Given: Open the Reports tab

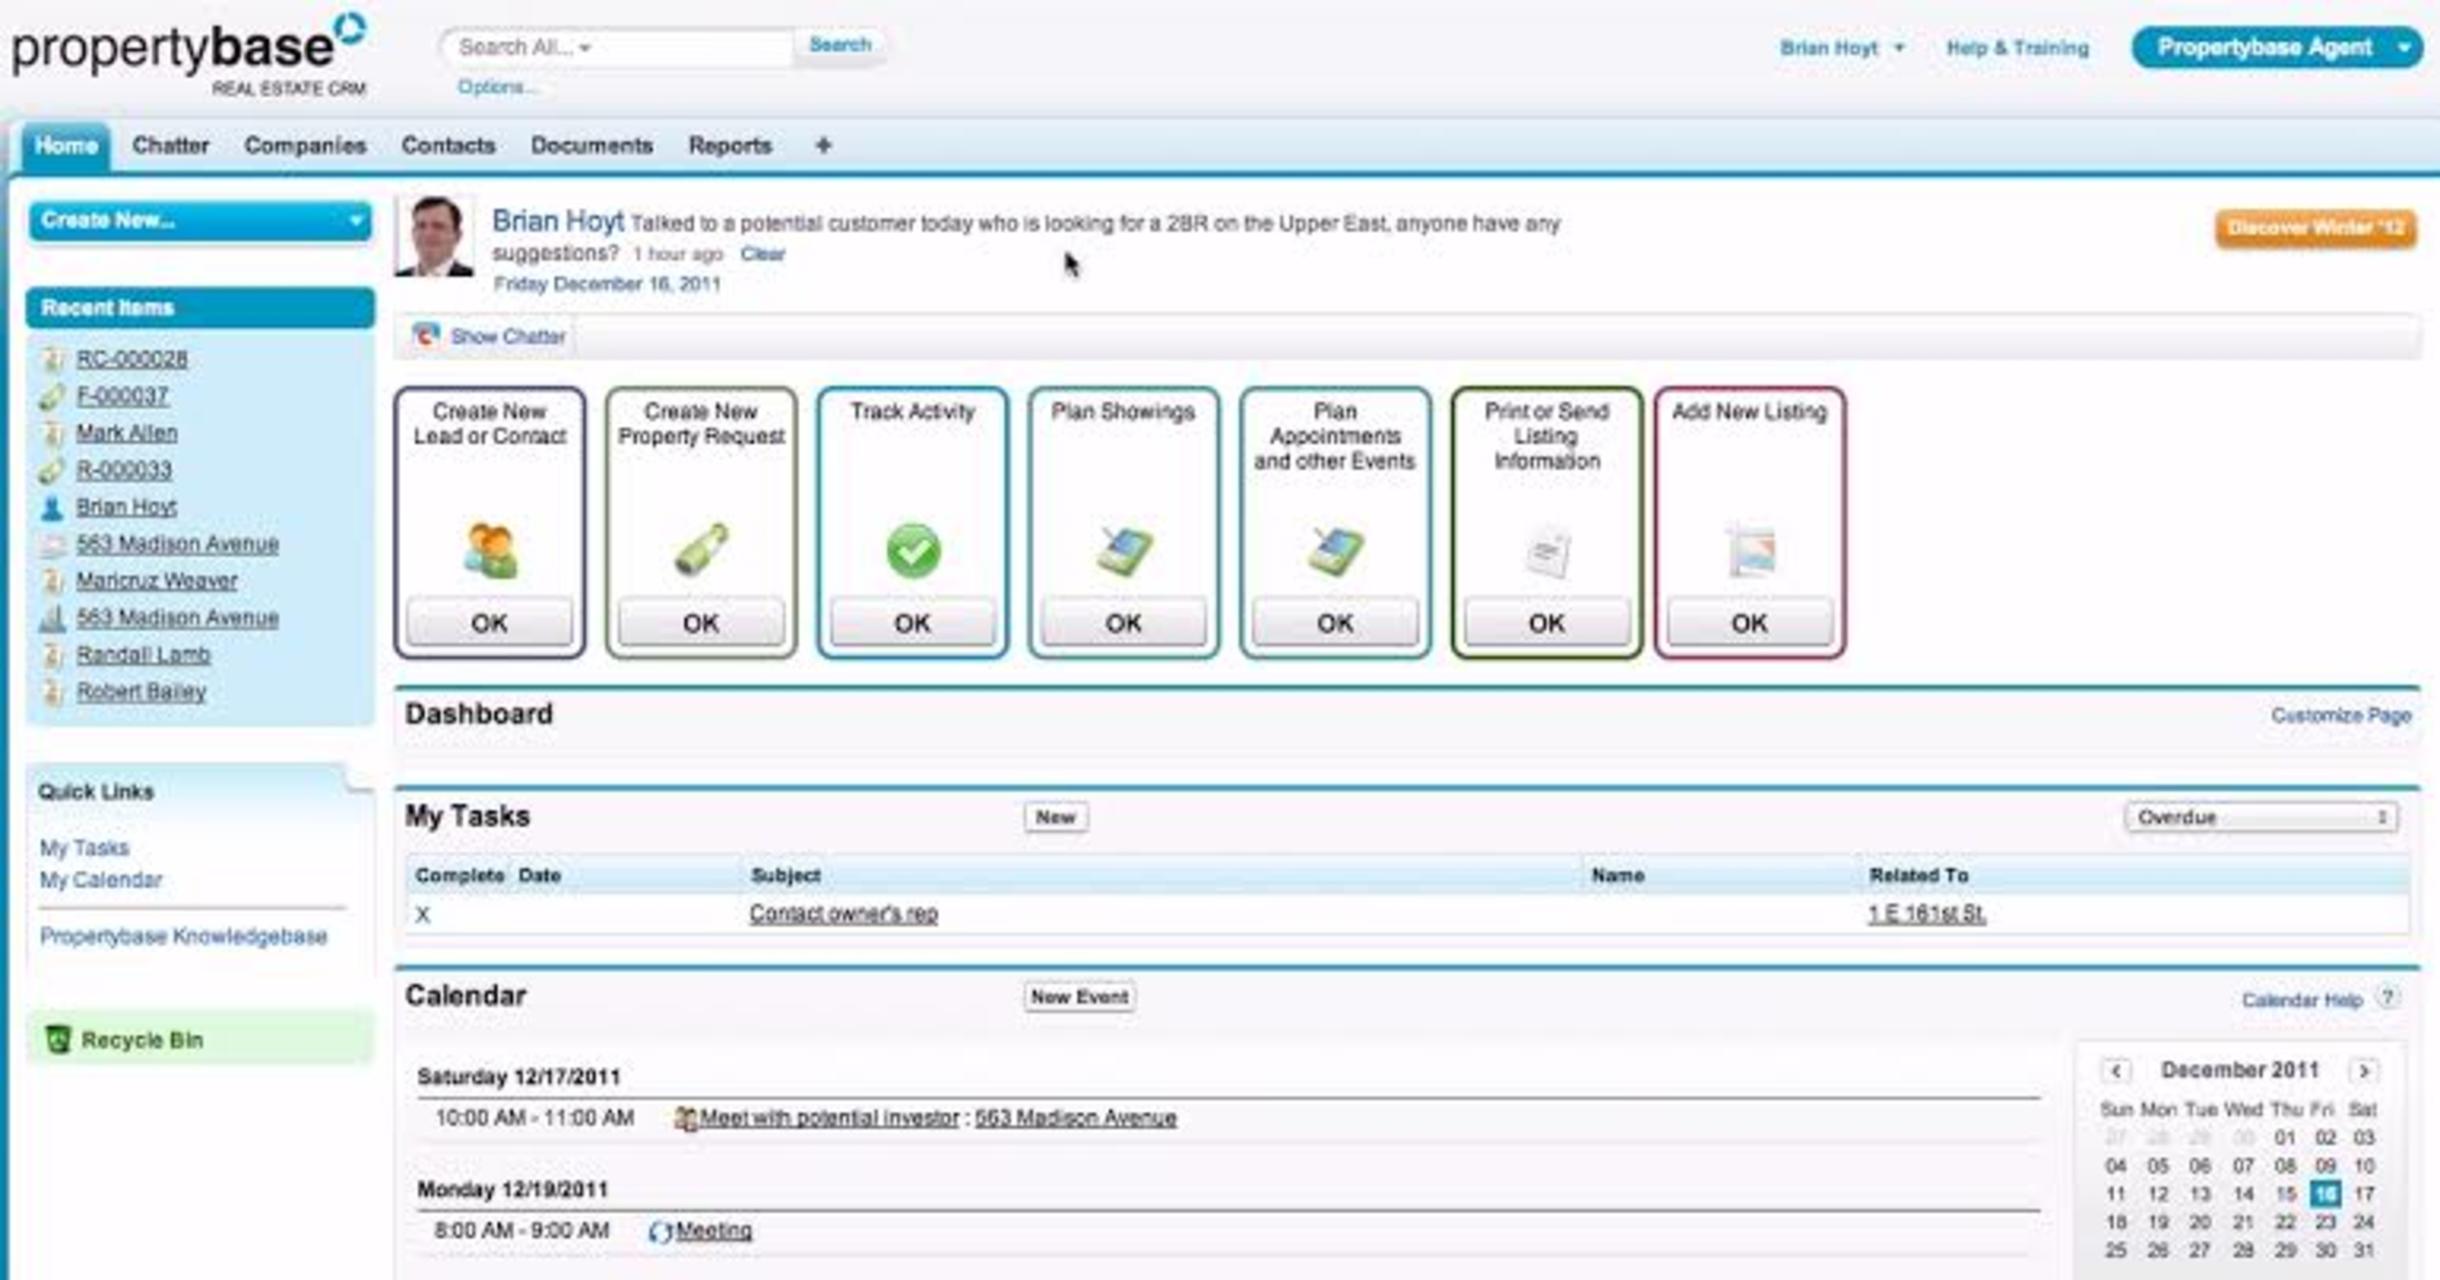Looking at the screenshot, I should [x=730, y=146].
